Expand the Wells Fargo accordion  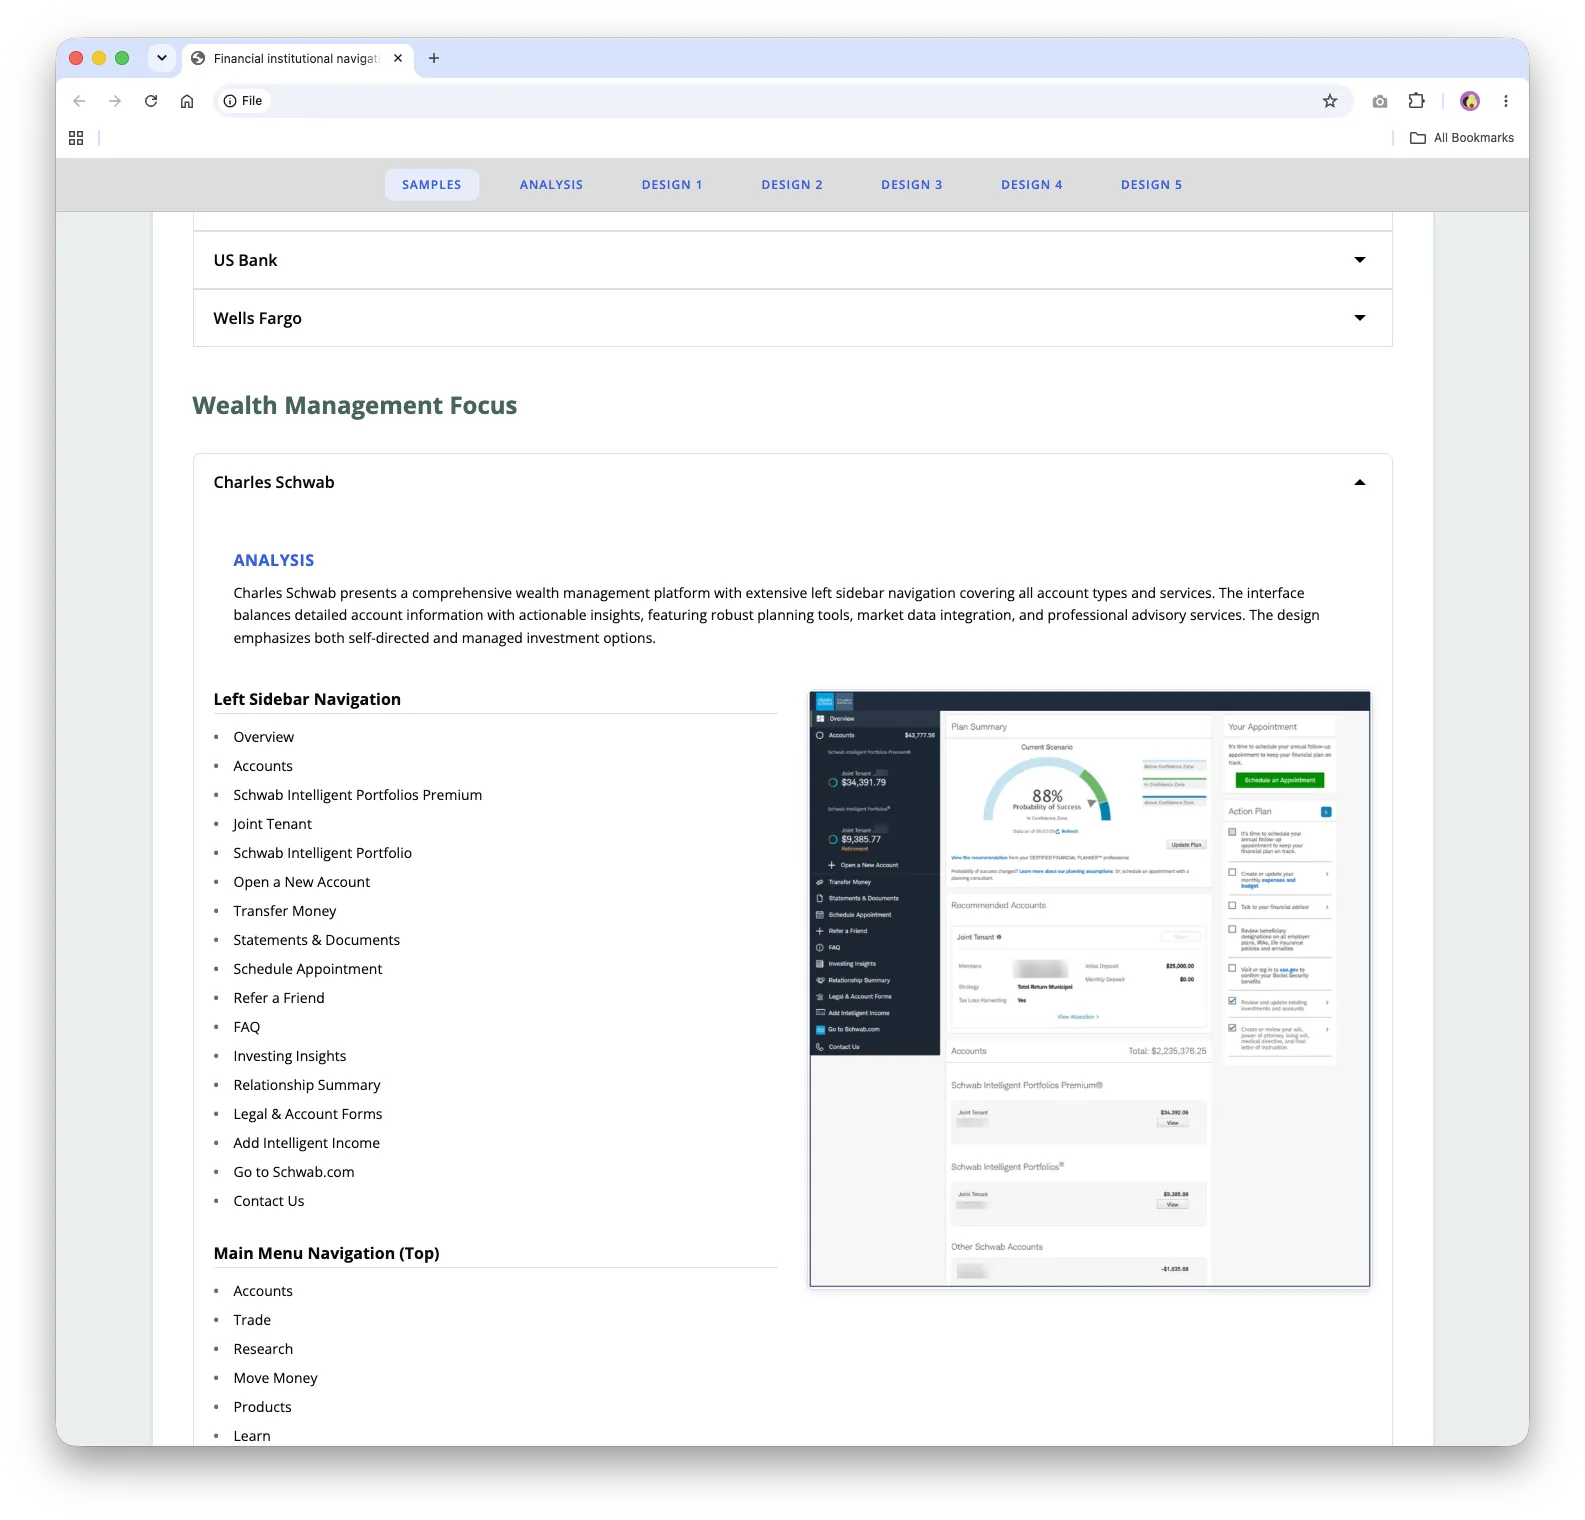coord(793,318)
